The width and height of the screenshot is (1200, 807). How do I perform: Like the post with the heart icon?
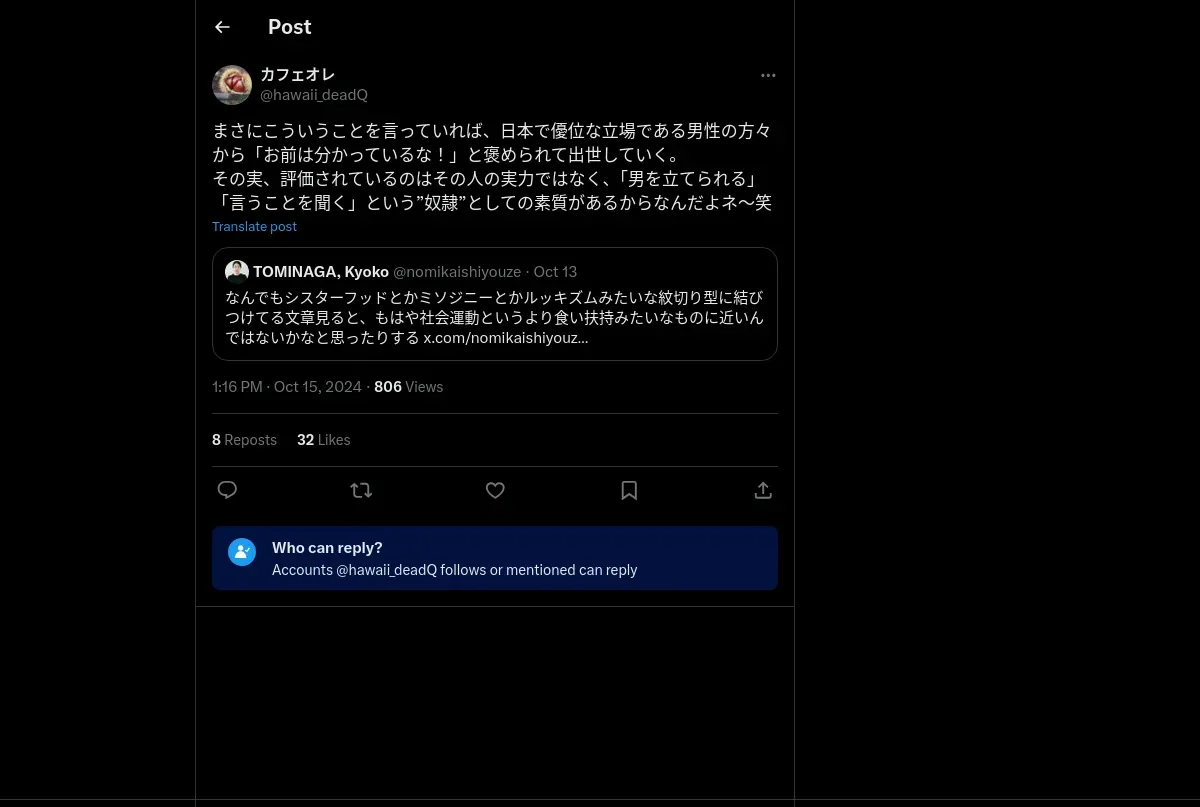[x=495, y=490]
